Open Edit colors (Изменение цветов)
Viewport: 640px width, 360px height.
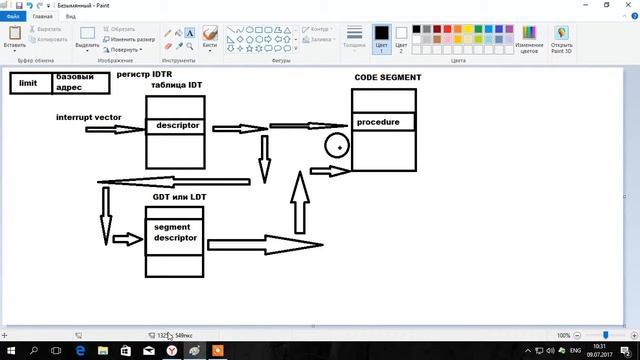pyautogui.click(x=529, y=39)
